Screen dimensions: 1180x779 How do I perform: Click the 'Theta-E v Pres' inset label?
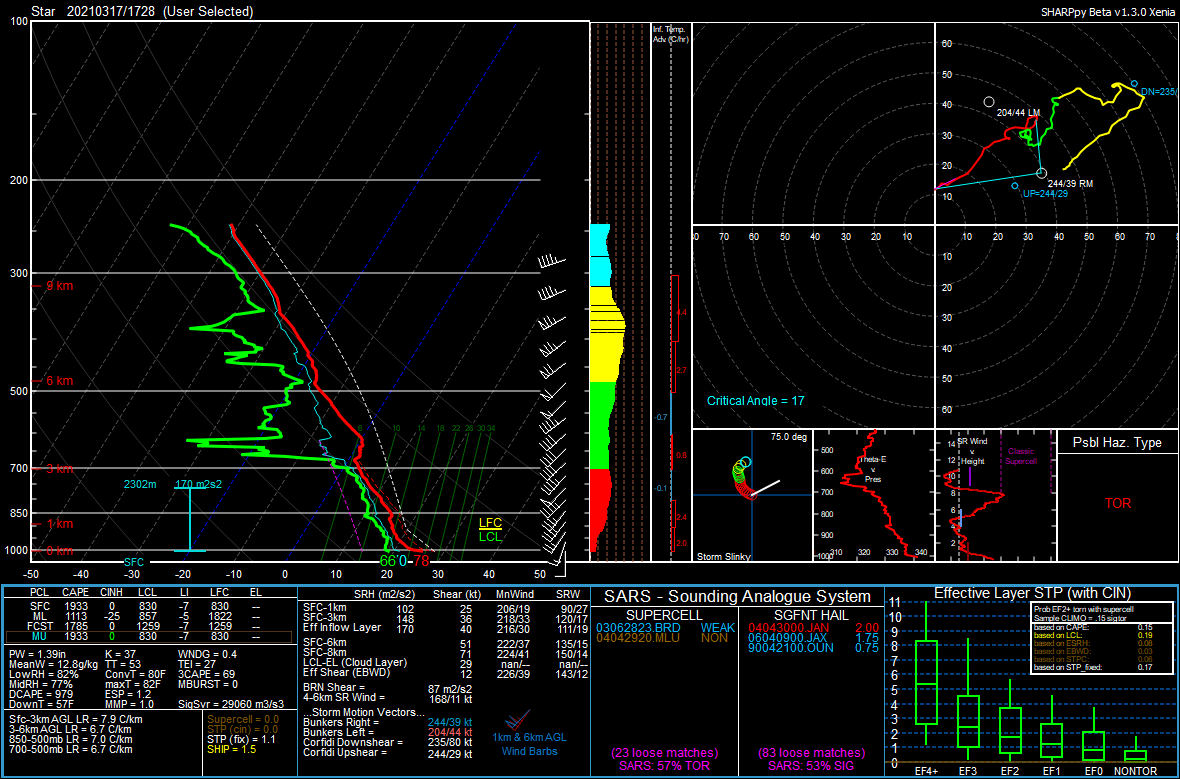(x=872, y=469)
